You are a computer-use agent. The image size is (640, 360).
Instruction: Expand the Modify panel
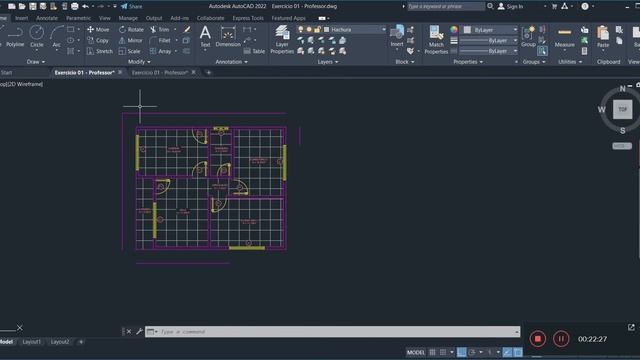pos(139,62)
